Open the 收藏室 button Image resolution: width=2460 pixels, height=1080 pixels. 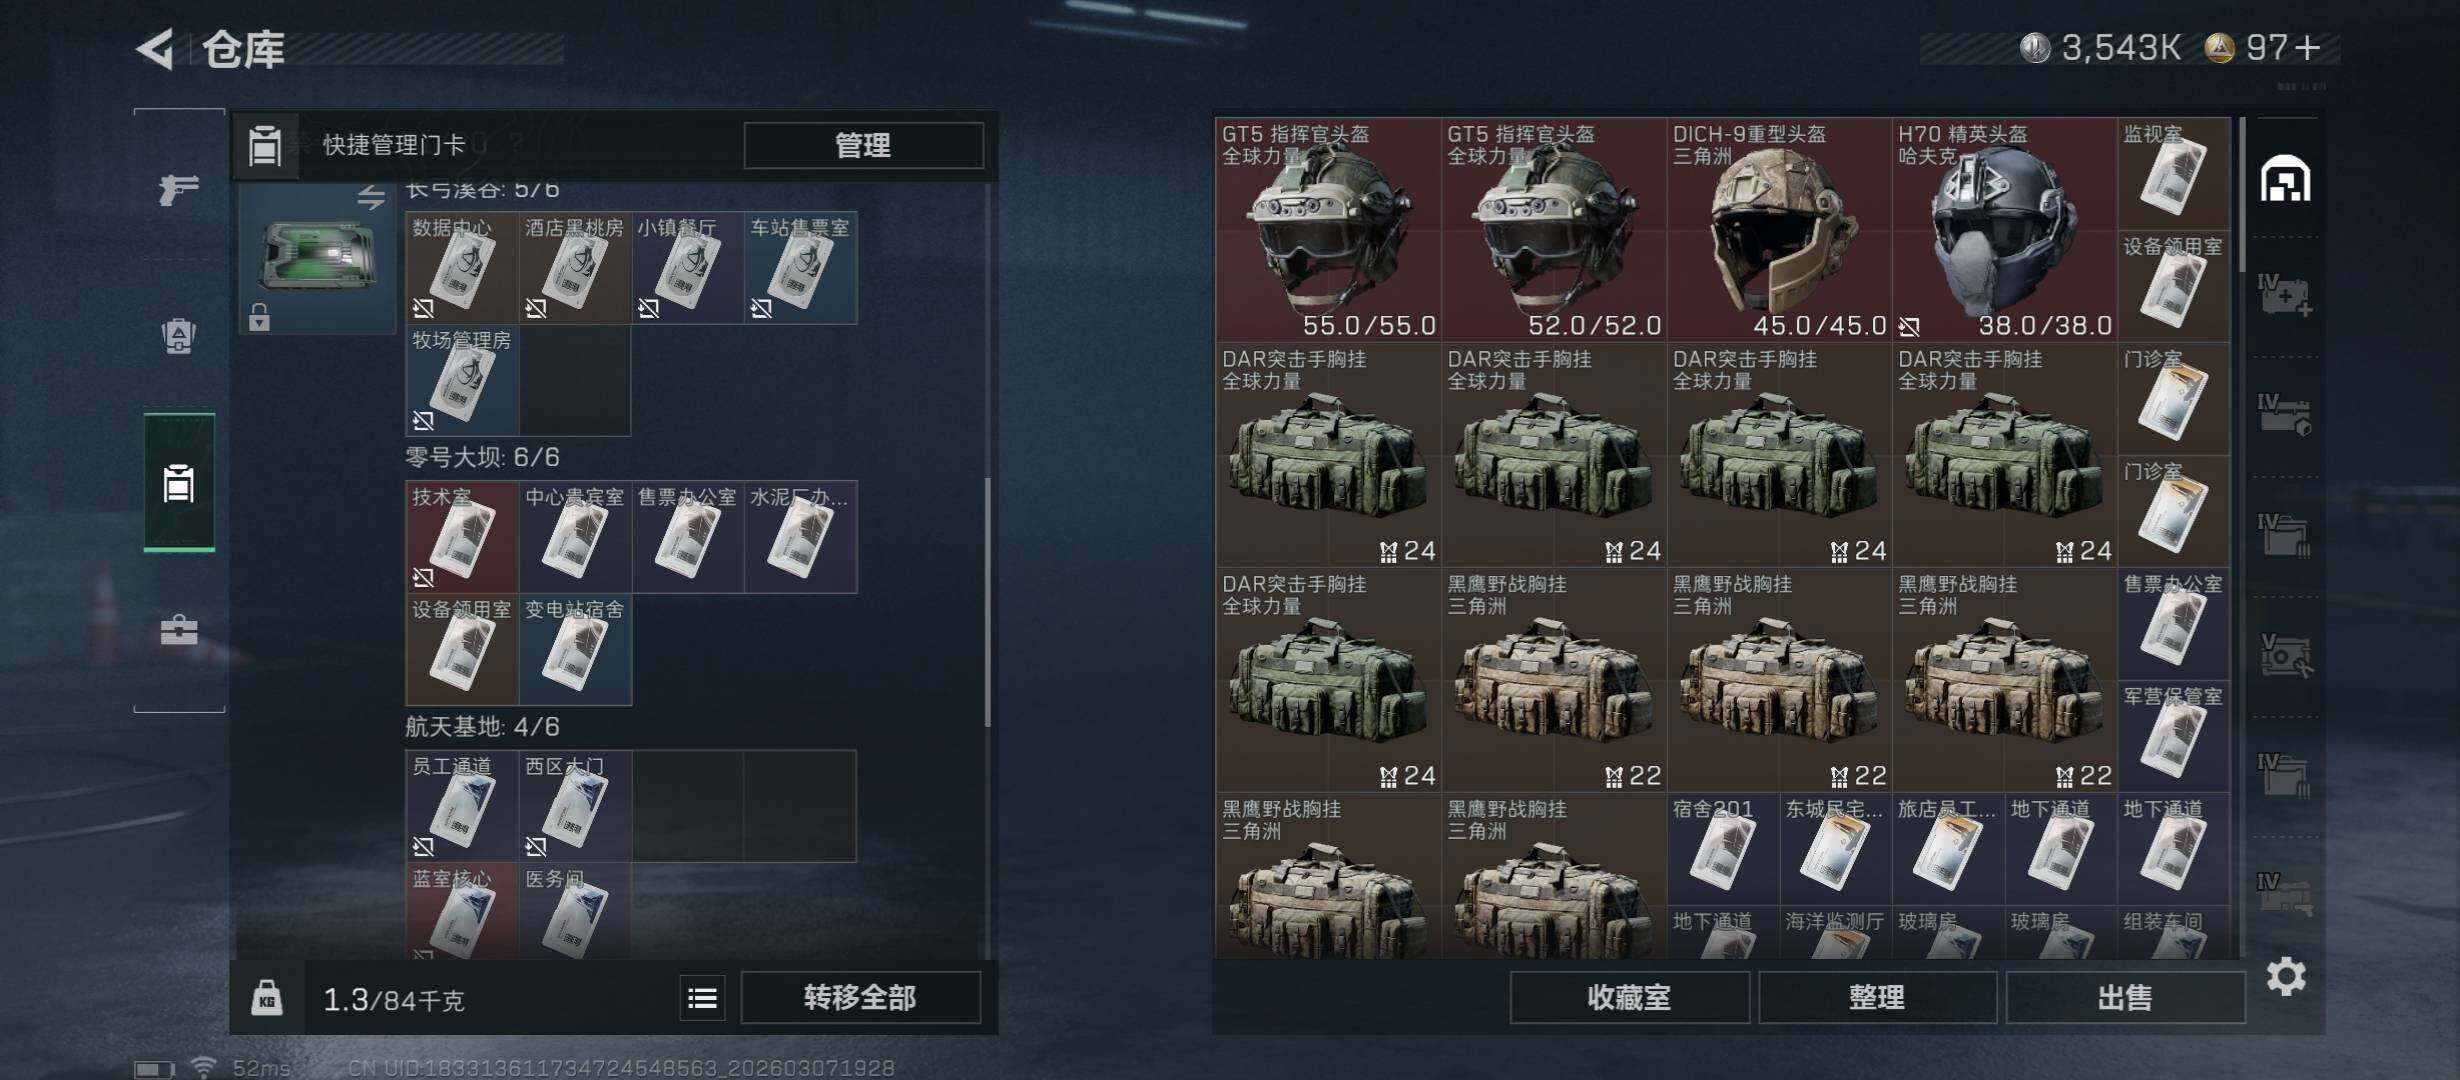tap(1629, 998)
